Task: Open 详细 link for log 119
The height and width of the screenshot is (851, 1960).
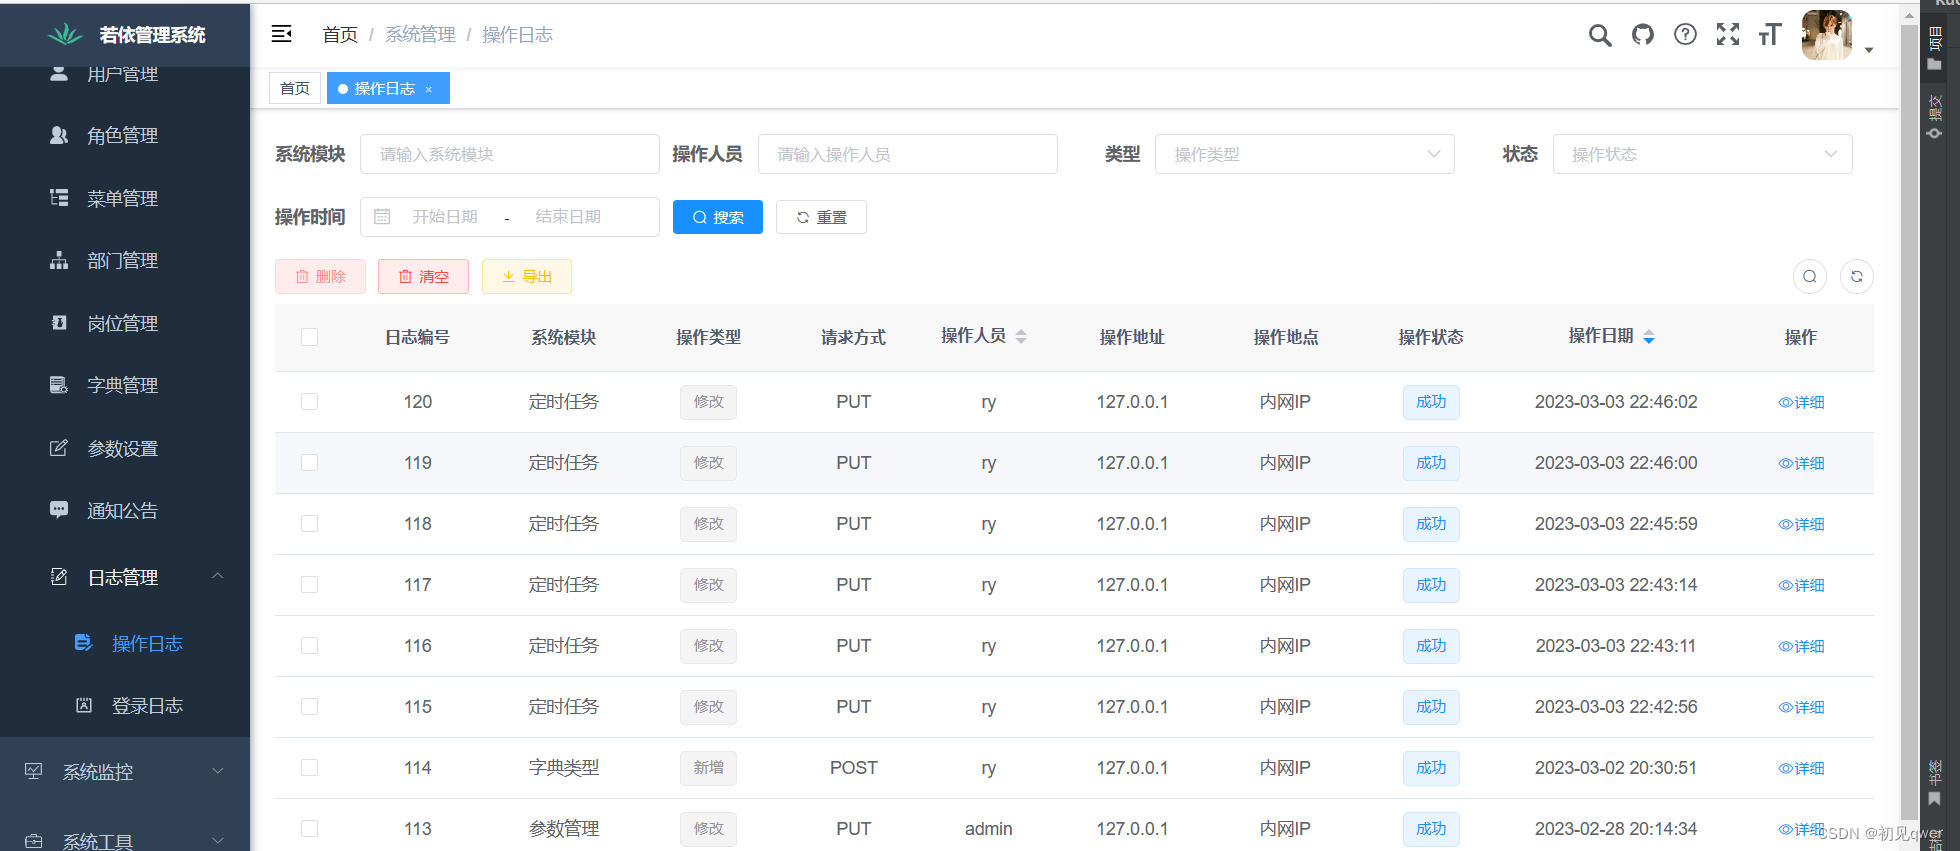Action: [x=1801, y=463]
